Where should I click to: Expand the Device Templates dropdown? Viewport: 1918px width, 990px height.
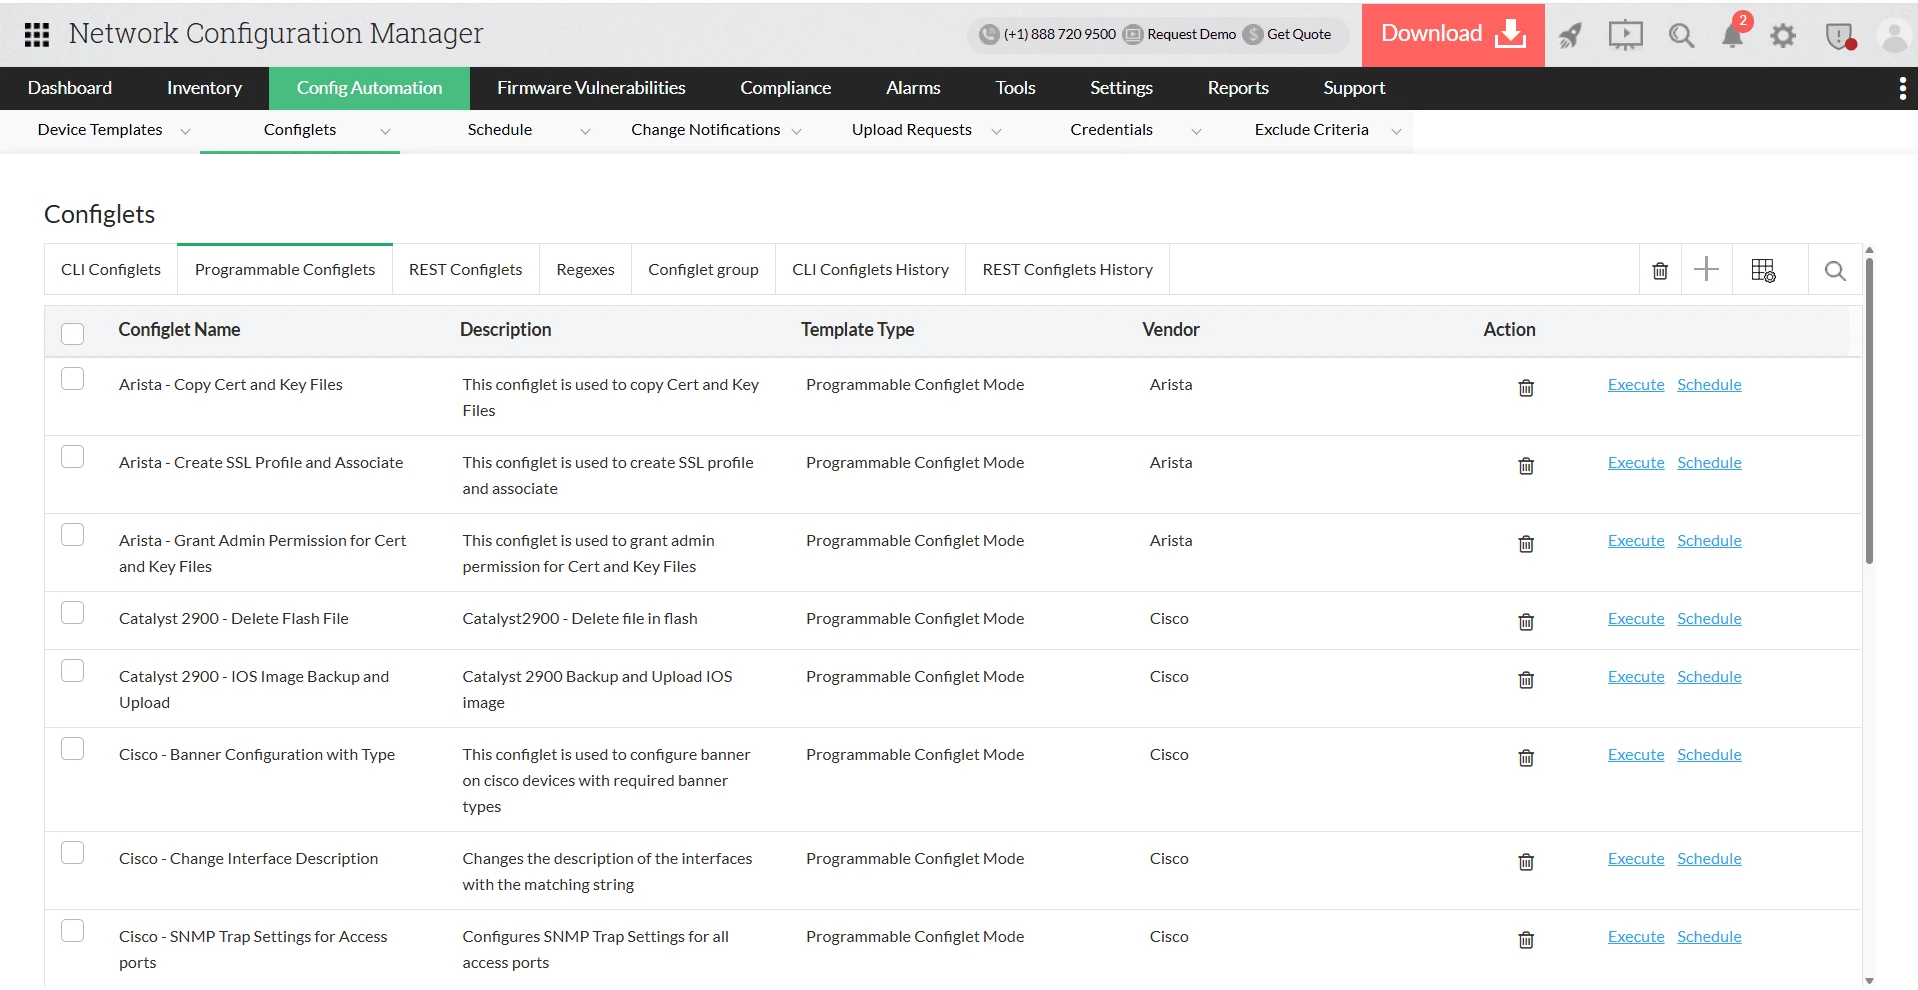click(113, 130)
